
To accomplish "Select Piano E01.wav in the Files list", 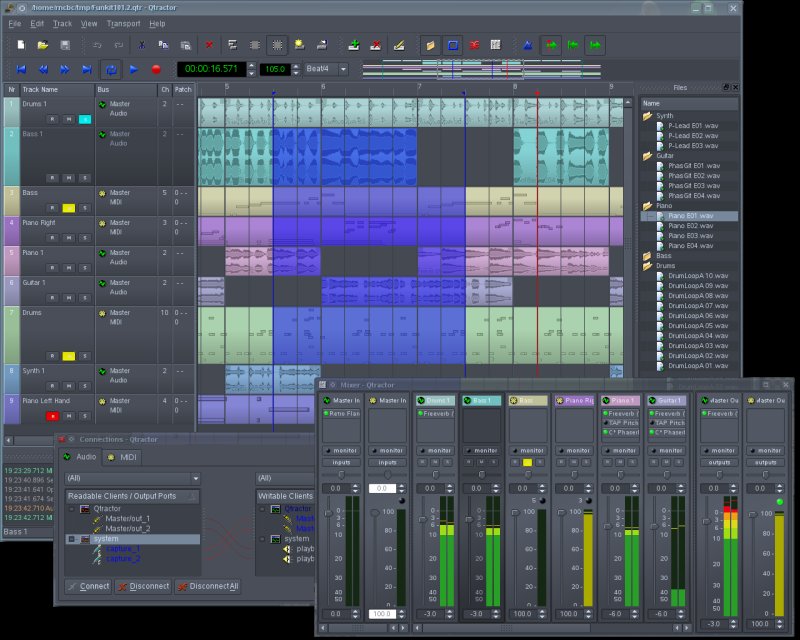I will tap(691, 216).
